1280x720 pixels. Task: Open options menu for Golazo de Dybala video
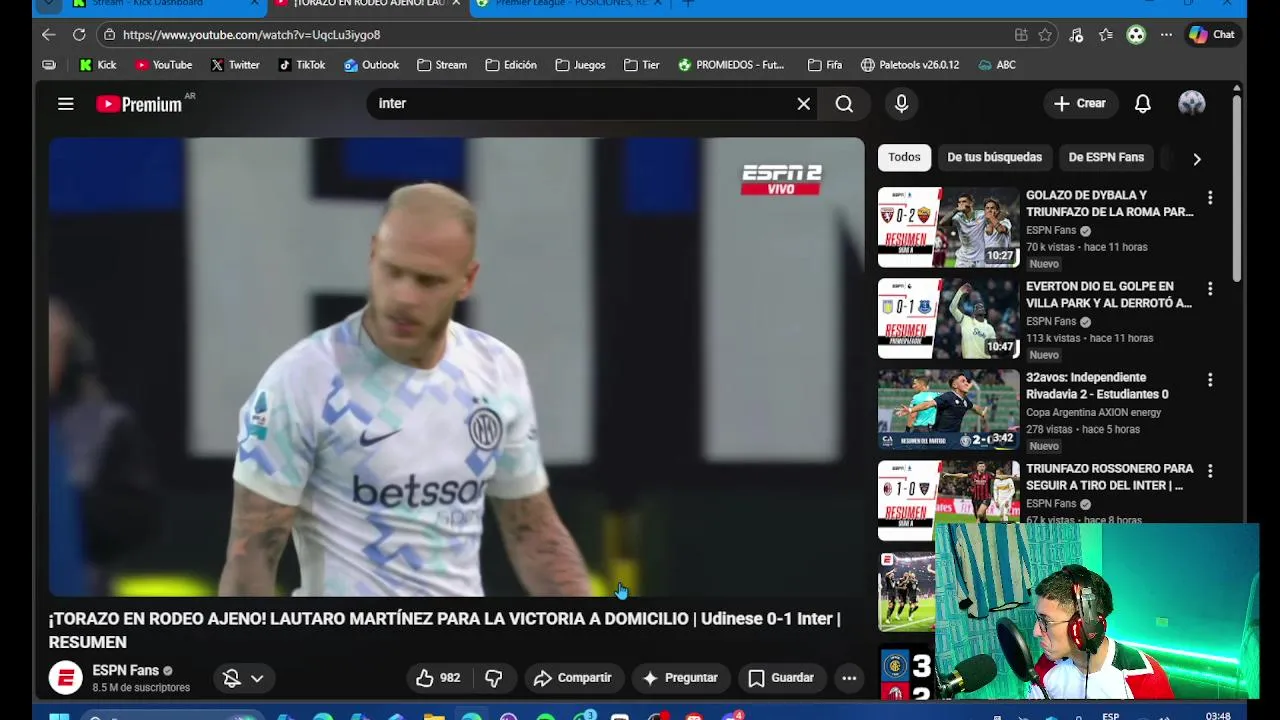tap(1210, 198)
